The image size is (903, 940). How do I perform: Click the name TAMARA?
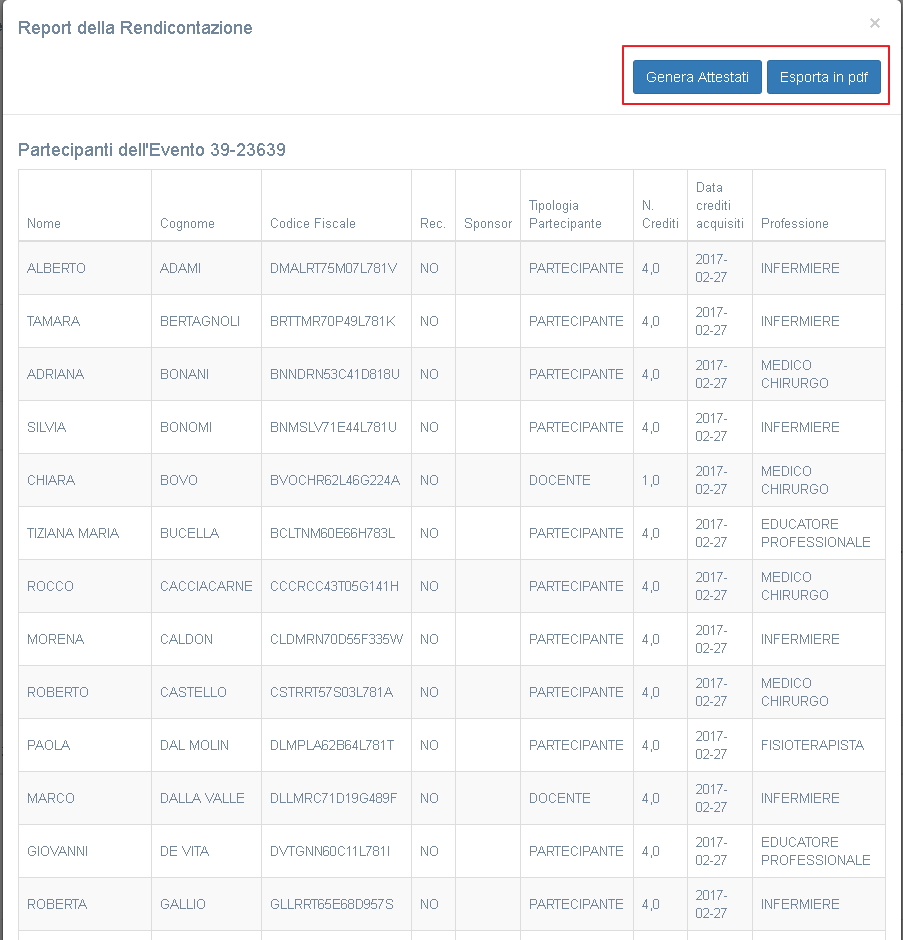click(53, 321)
